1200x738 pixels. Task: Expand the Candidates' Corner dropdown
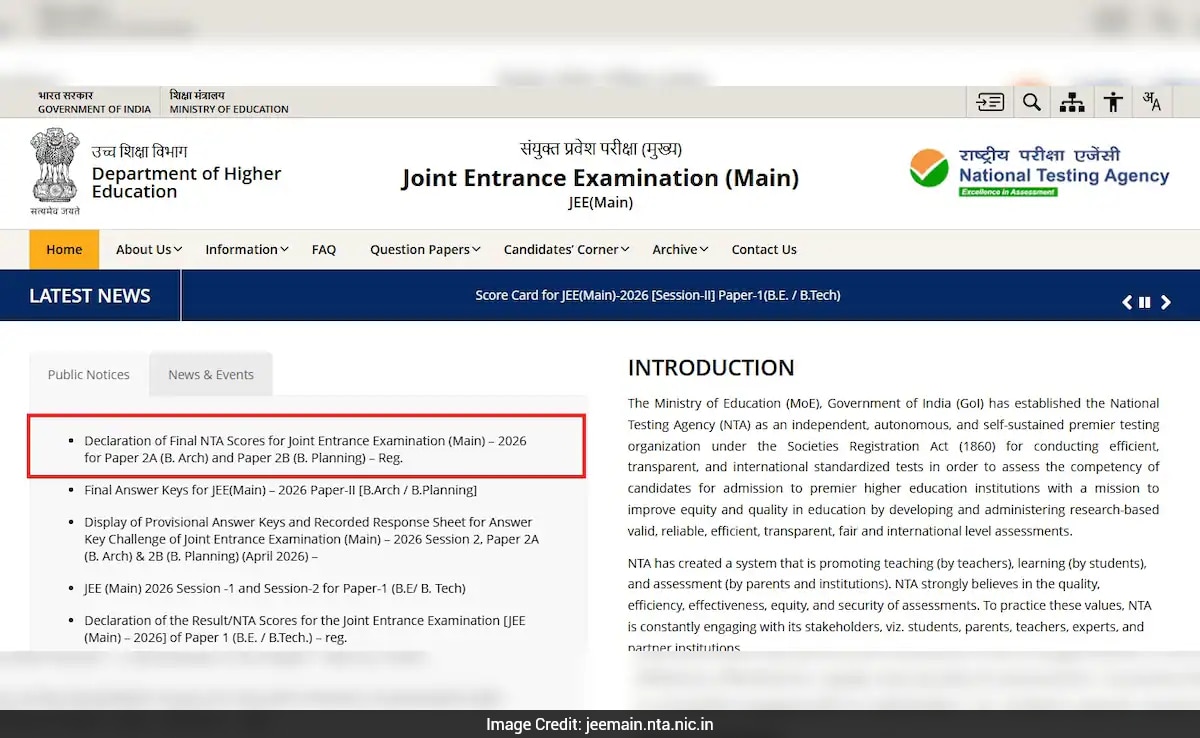click(566, 250)
